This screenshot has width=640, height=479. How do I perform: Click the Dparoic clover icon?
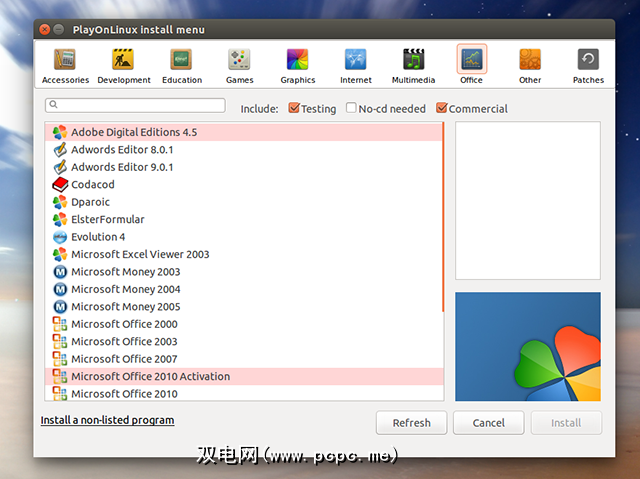tap(60, 202)
